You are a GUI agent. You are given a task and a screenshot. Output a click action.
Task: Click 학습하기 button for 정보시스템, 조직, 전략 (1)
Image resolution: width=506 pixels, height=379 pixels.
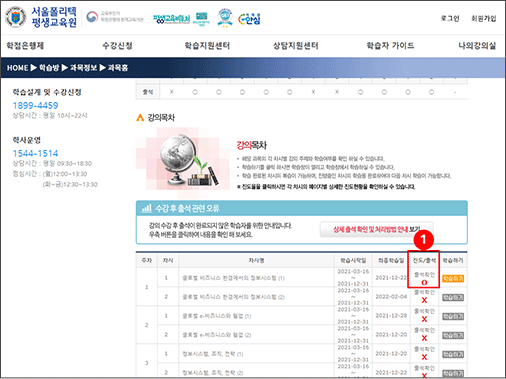453,354
